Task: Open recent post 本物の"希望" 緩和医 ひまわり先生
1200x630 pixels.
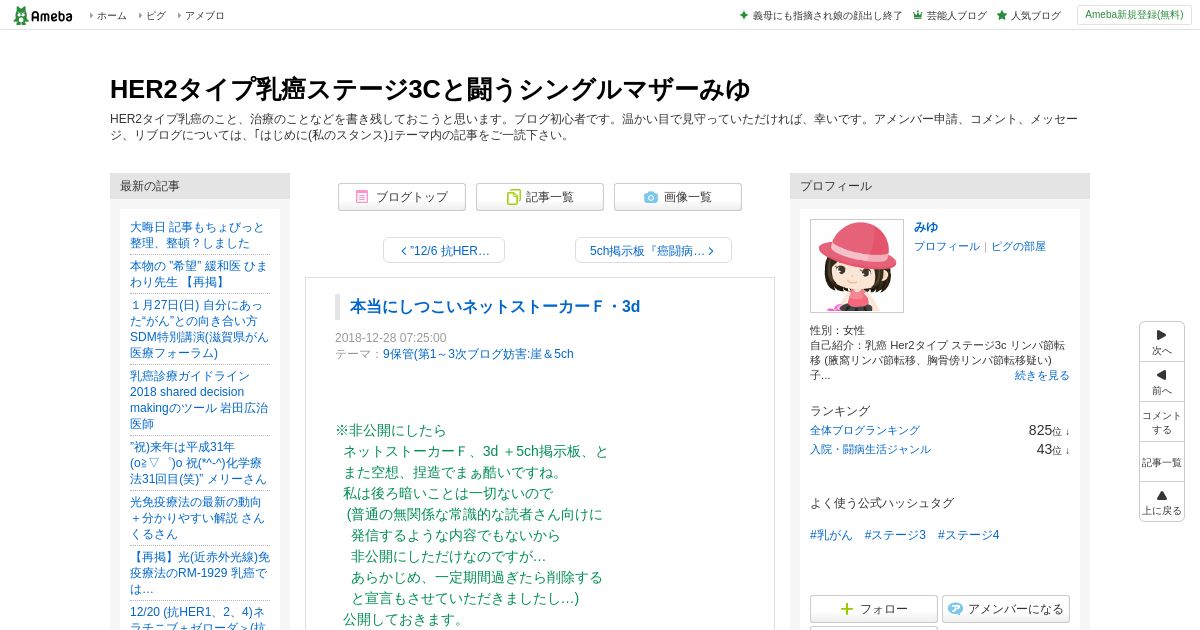Action: (199, 274)
